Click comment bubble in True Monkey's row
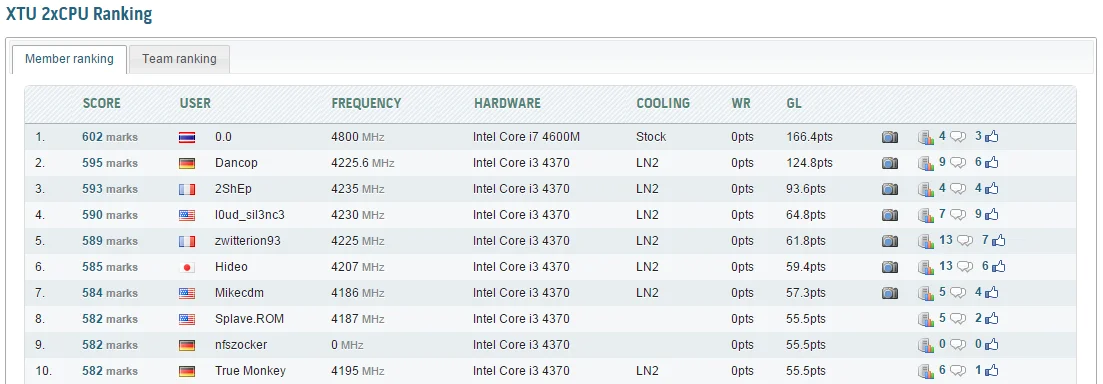The height and width of the screenshot is (384, 1103). click(957, 371)
